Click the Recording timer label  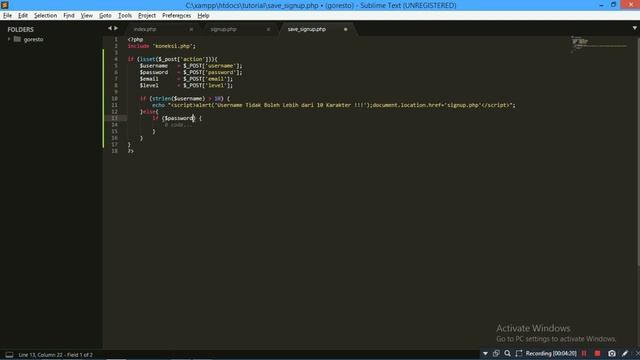pos(551,353)
